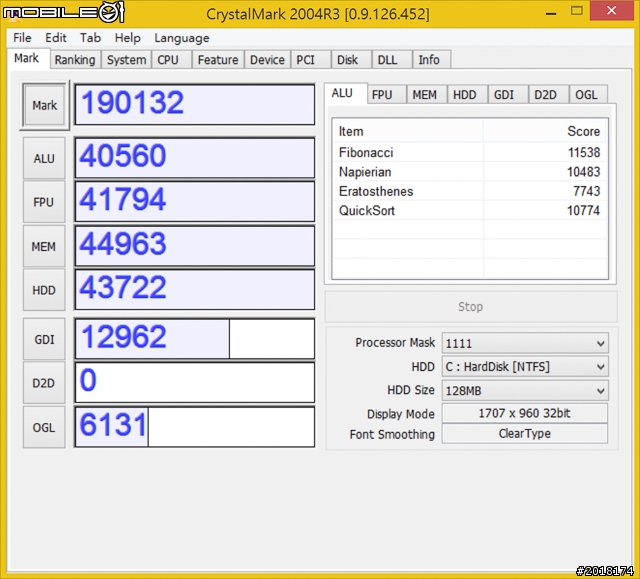Switch to the Device tab

click(x=267, y=60)
